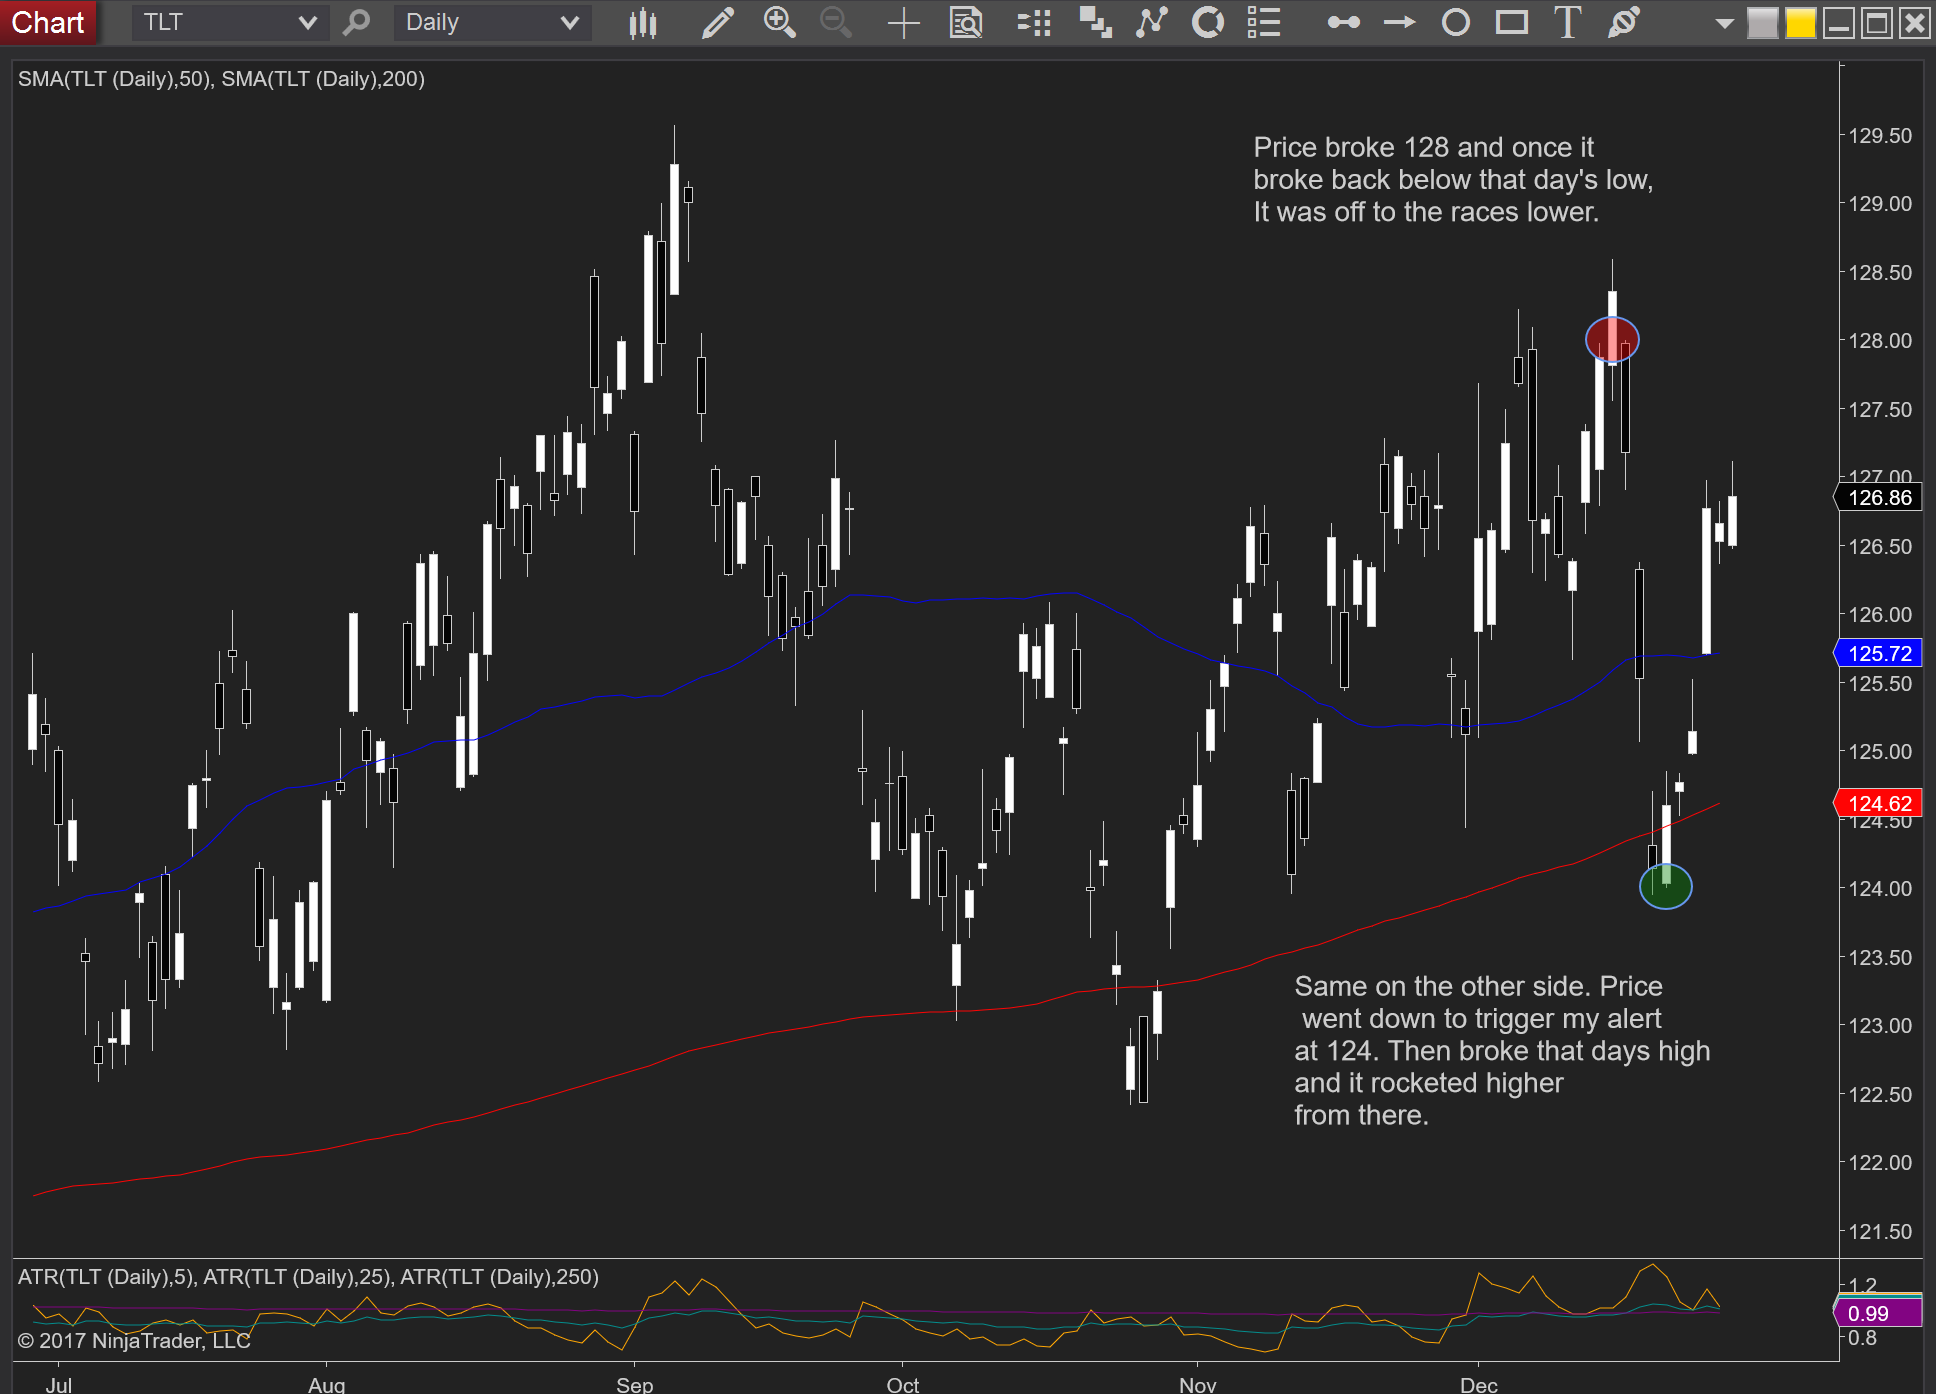Click the 126.86 current price marker

(1878, 498)
